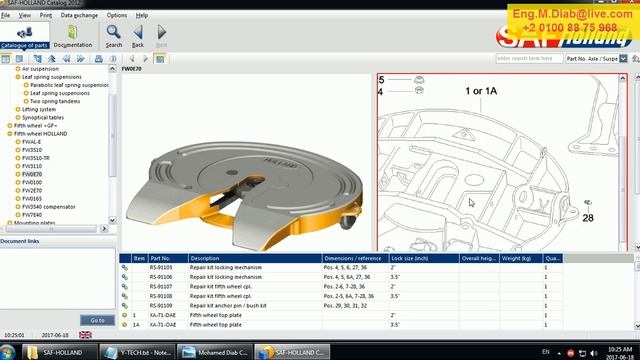Click the icon beside RS-91105 row
This screenshot has height=360, width=640.
[124, 268]
